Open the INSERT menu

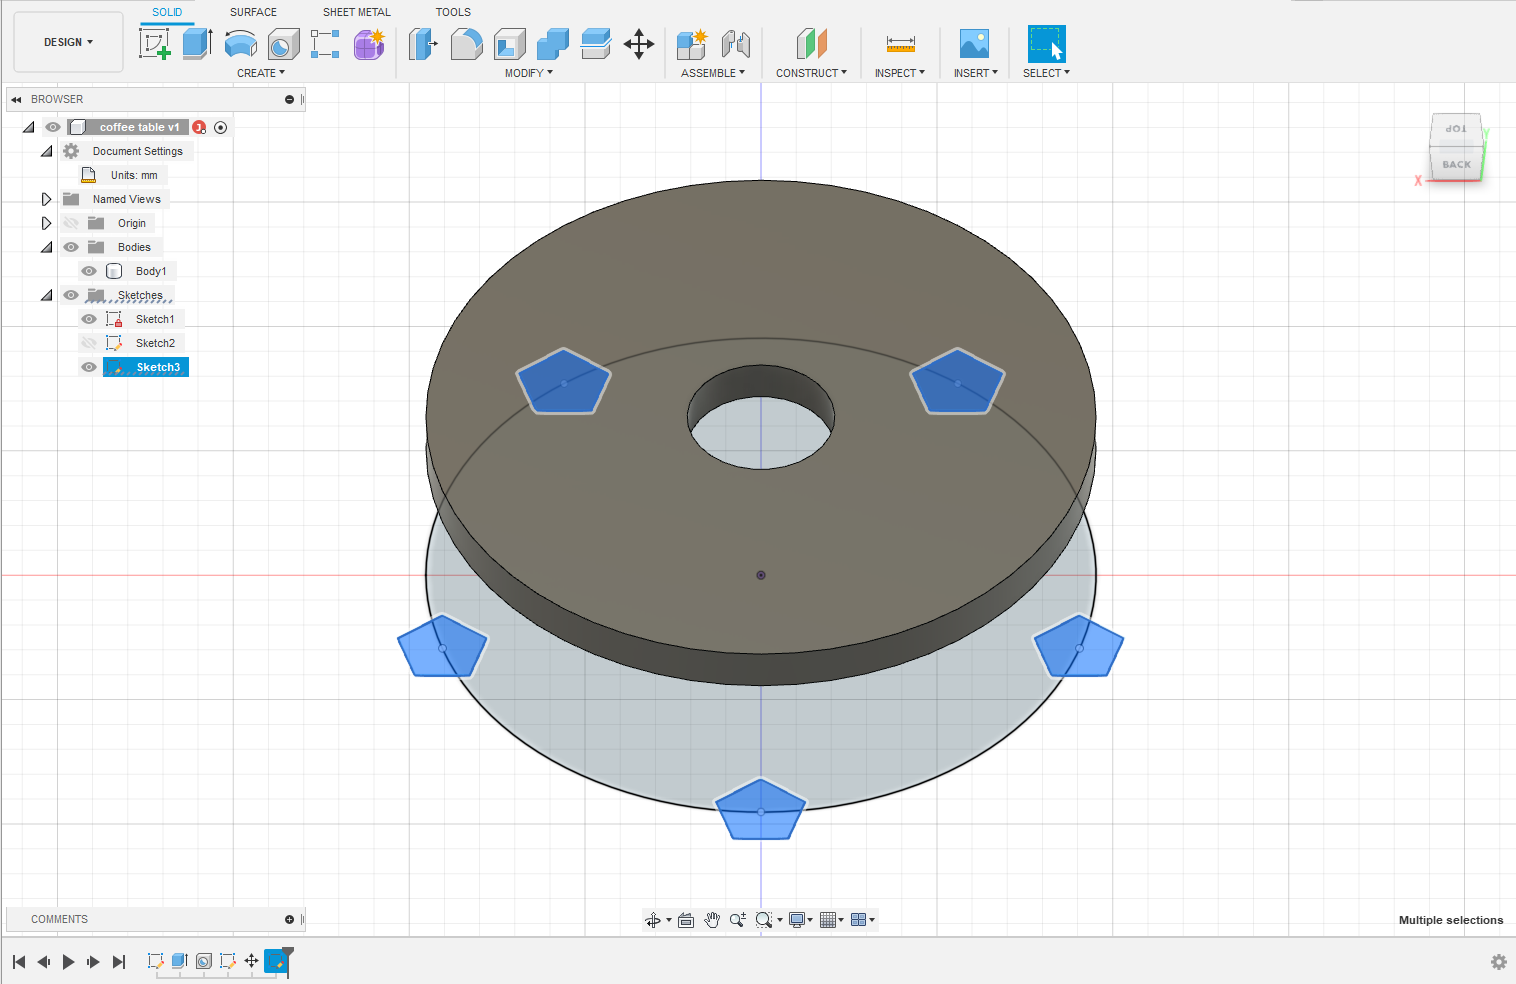tap(976, 73)
